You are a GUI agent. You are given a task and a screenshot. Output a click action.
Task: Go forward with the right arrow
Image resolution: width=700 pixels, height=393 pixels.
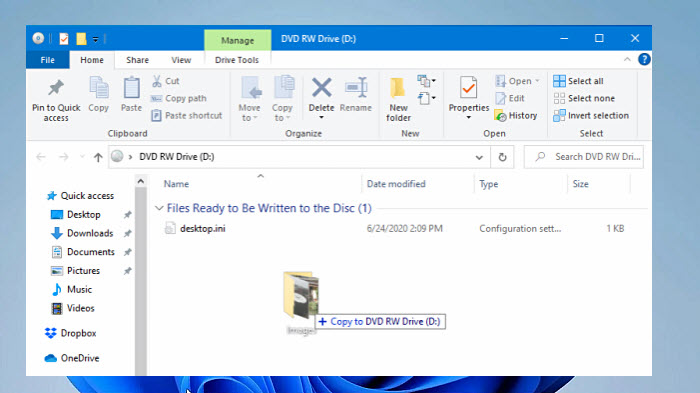point(64,157)
